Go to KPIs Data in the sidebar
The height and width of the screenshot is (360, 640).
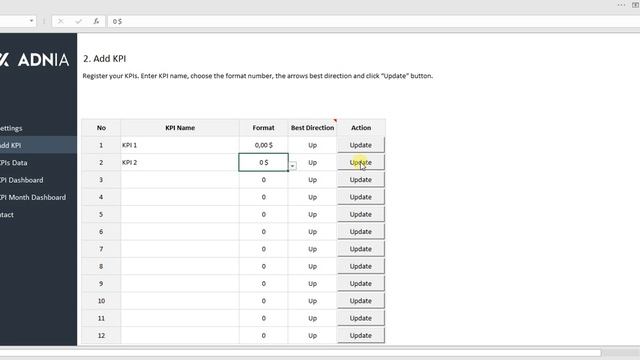(13, 163)
